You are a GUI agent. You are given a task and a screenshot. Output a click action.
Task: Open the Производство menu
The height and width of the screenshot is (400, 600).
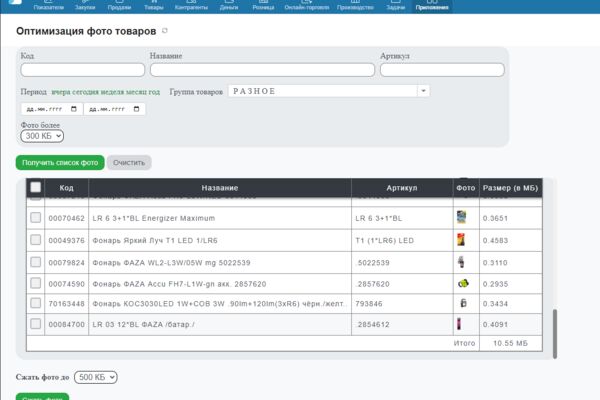(355, 5)
